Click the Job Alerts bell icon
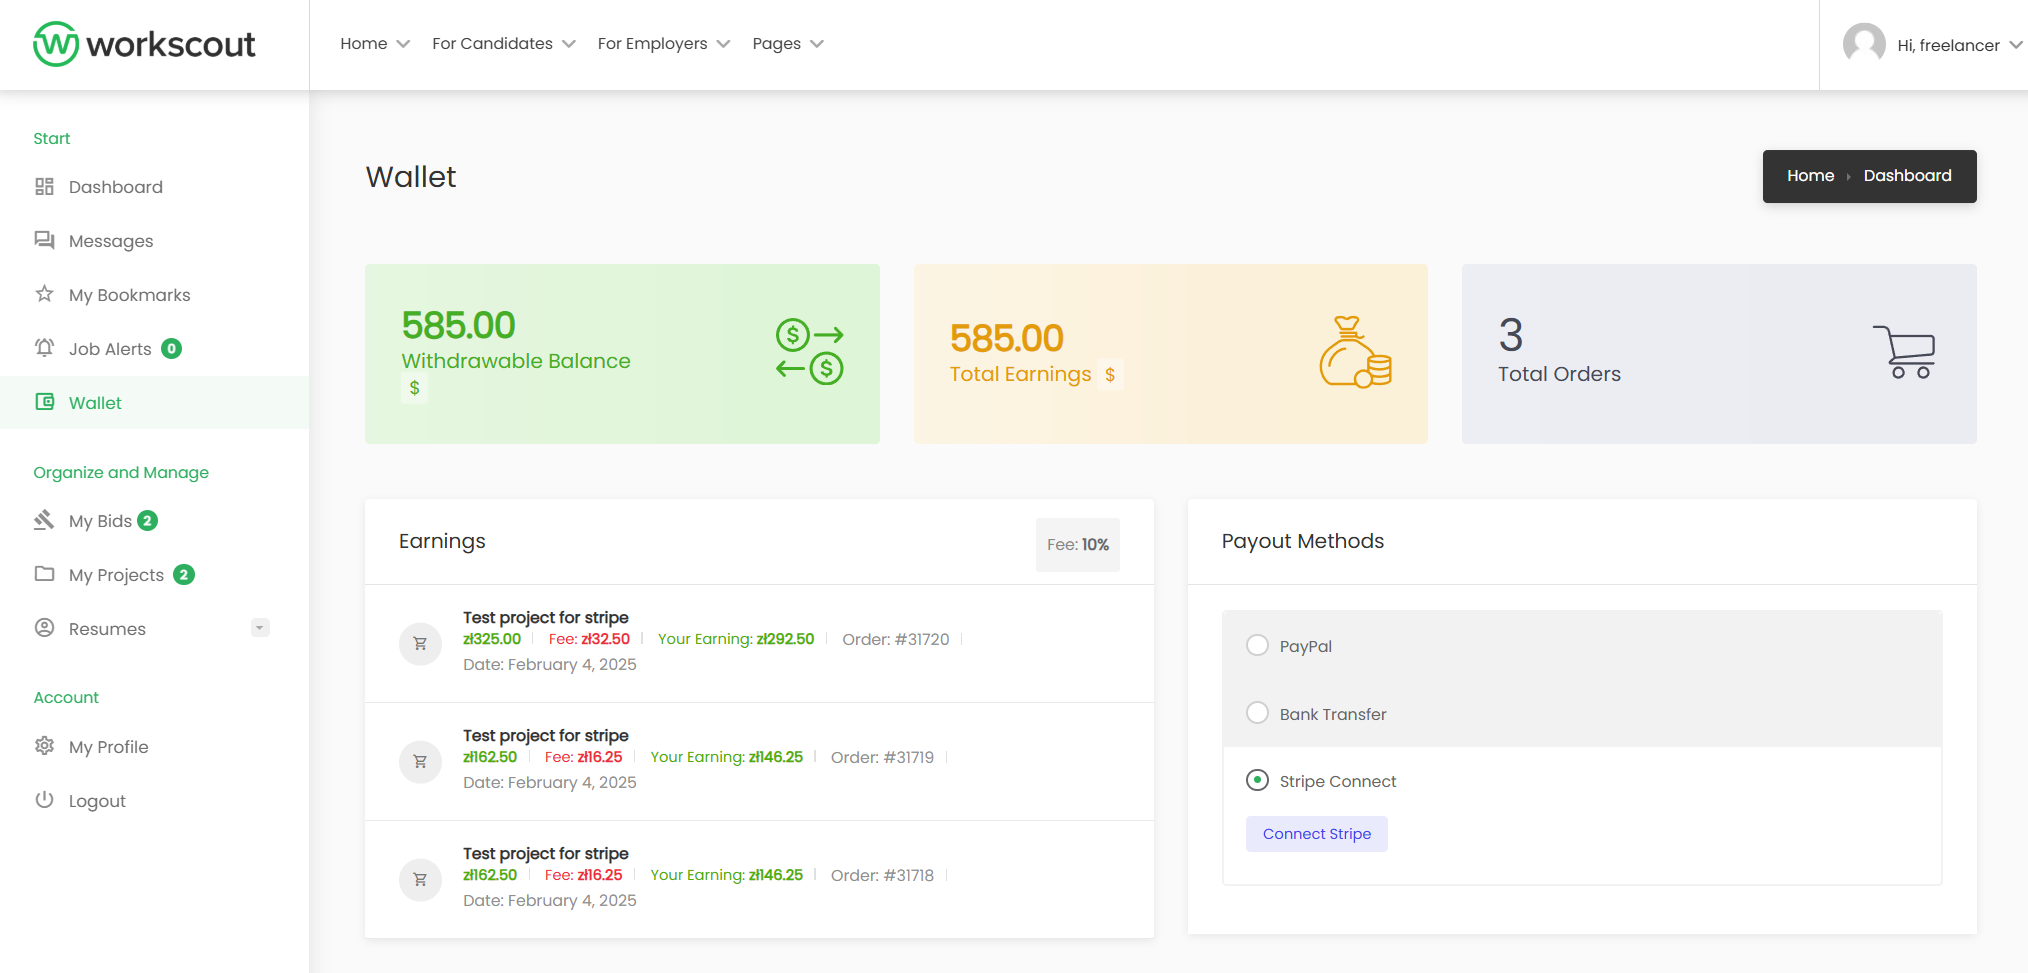This screenshot has width=2028, height=973. [44, 348]
